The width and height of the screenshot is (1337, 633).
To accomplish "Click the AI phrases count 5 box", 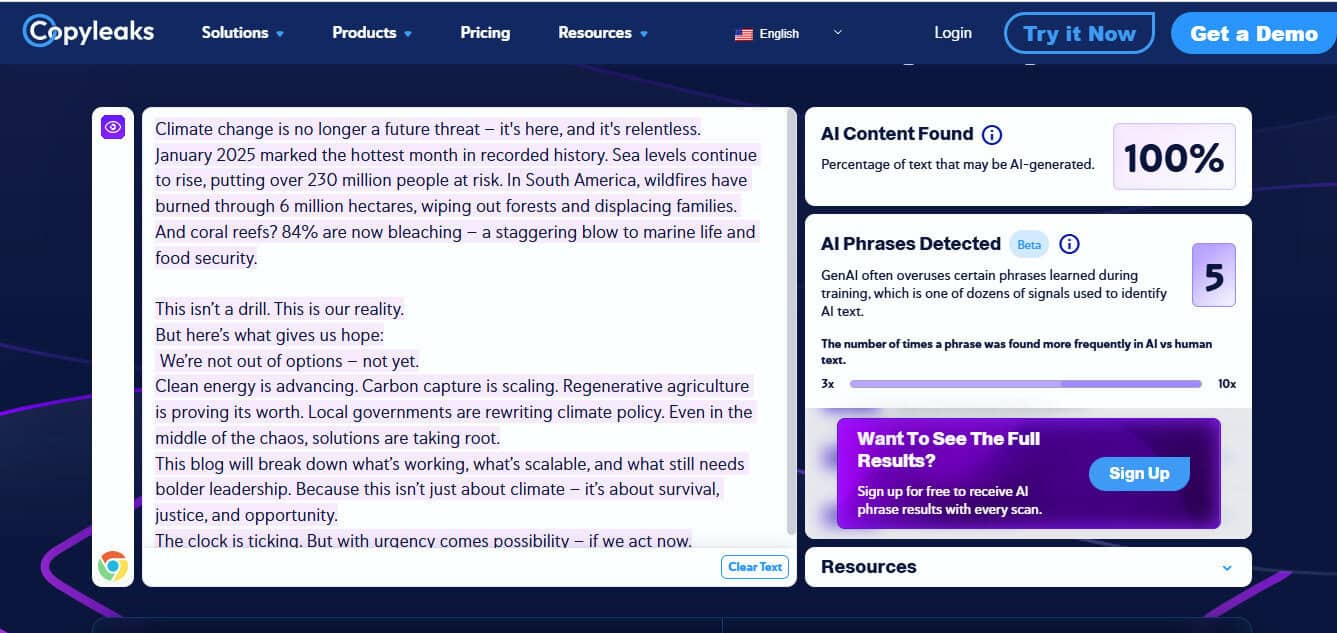I will 1214,275.
